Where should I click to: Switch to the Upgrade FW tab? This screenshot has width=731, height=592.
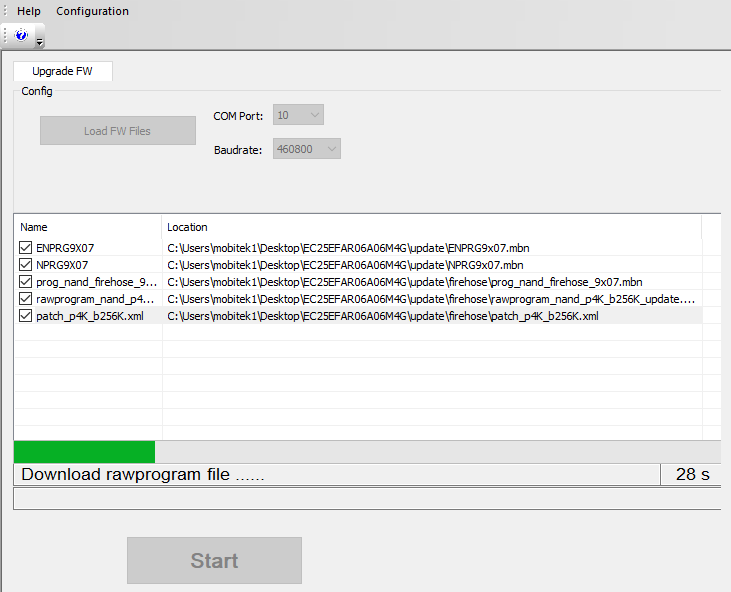(x=62, y=72)
